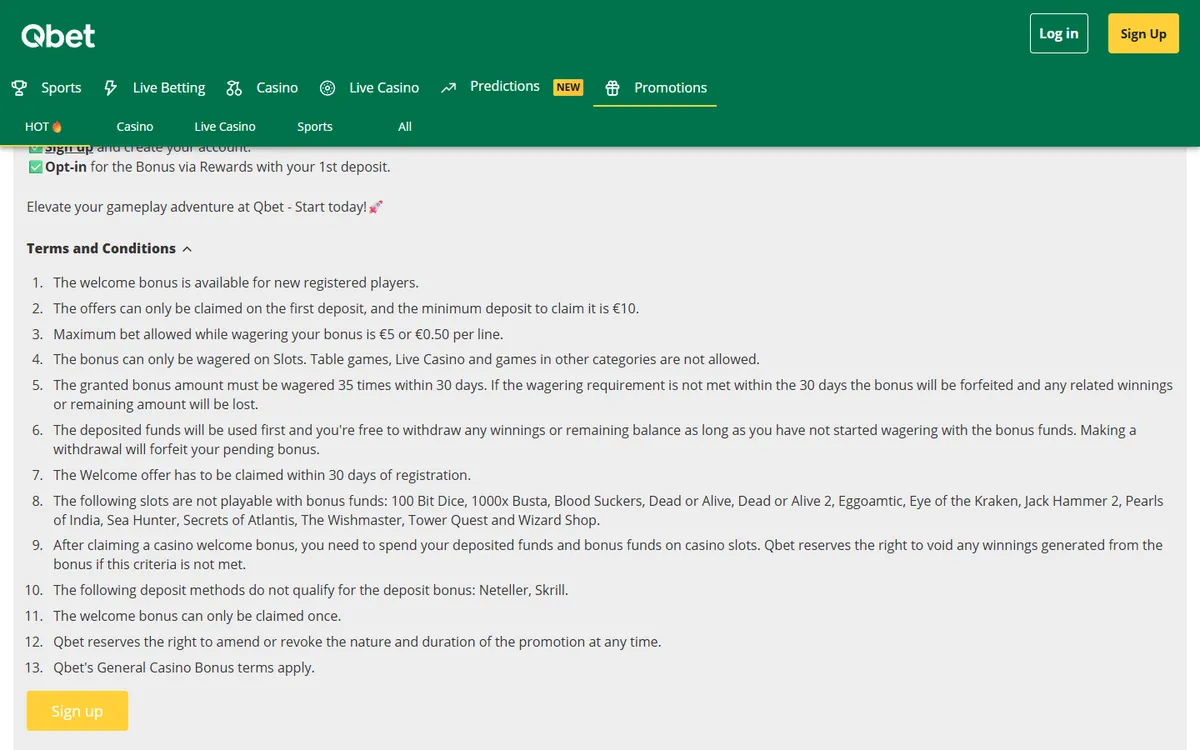Click the Predictions trend arrow icon
Screen dimensions: 1200x750
coord(449,87)
